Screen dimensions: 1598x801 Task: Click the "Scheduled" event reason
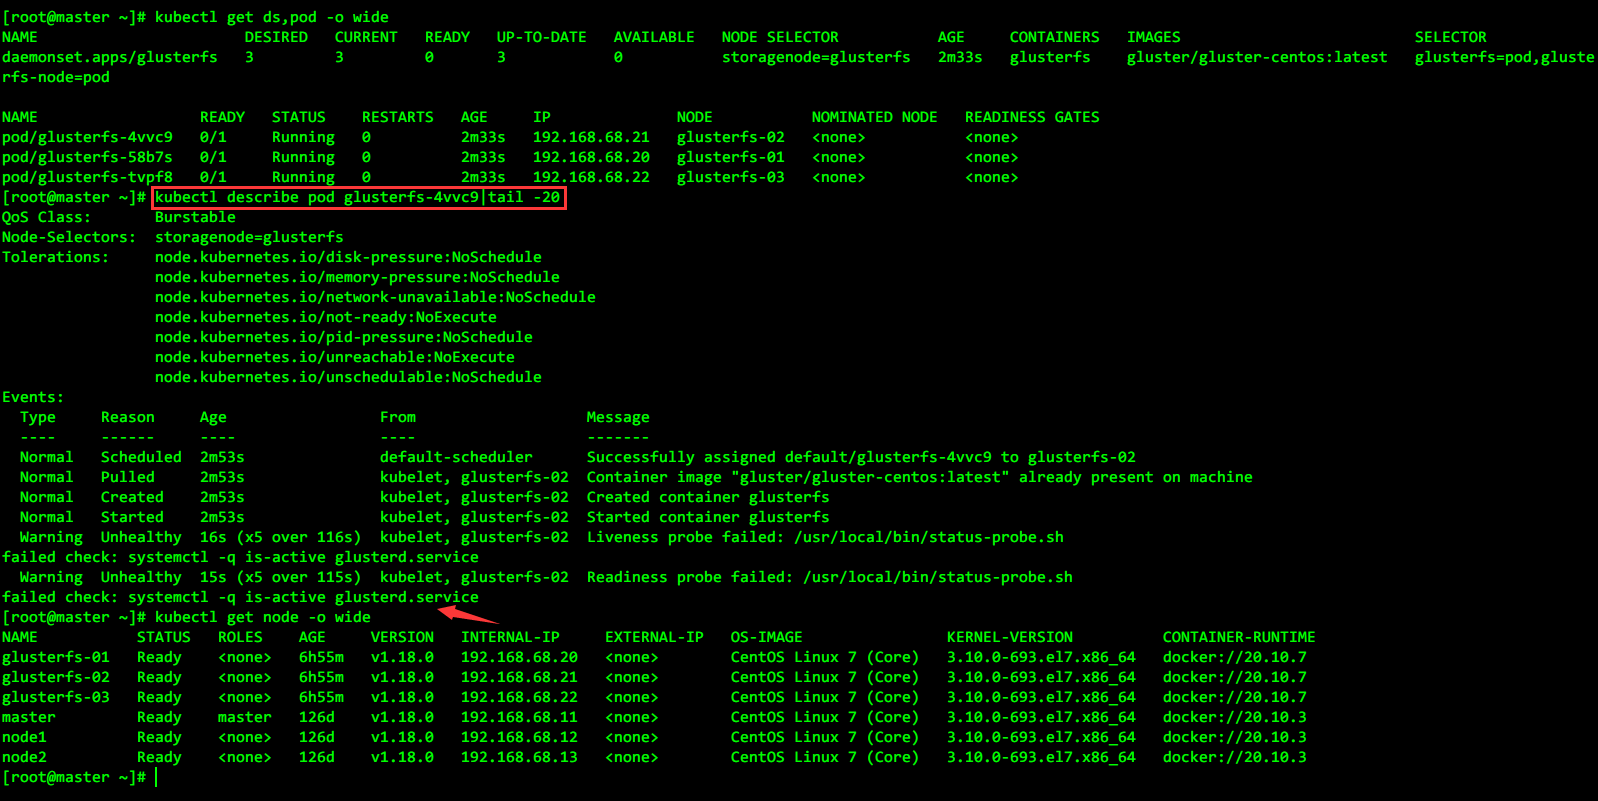tap(141, 457)
